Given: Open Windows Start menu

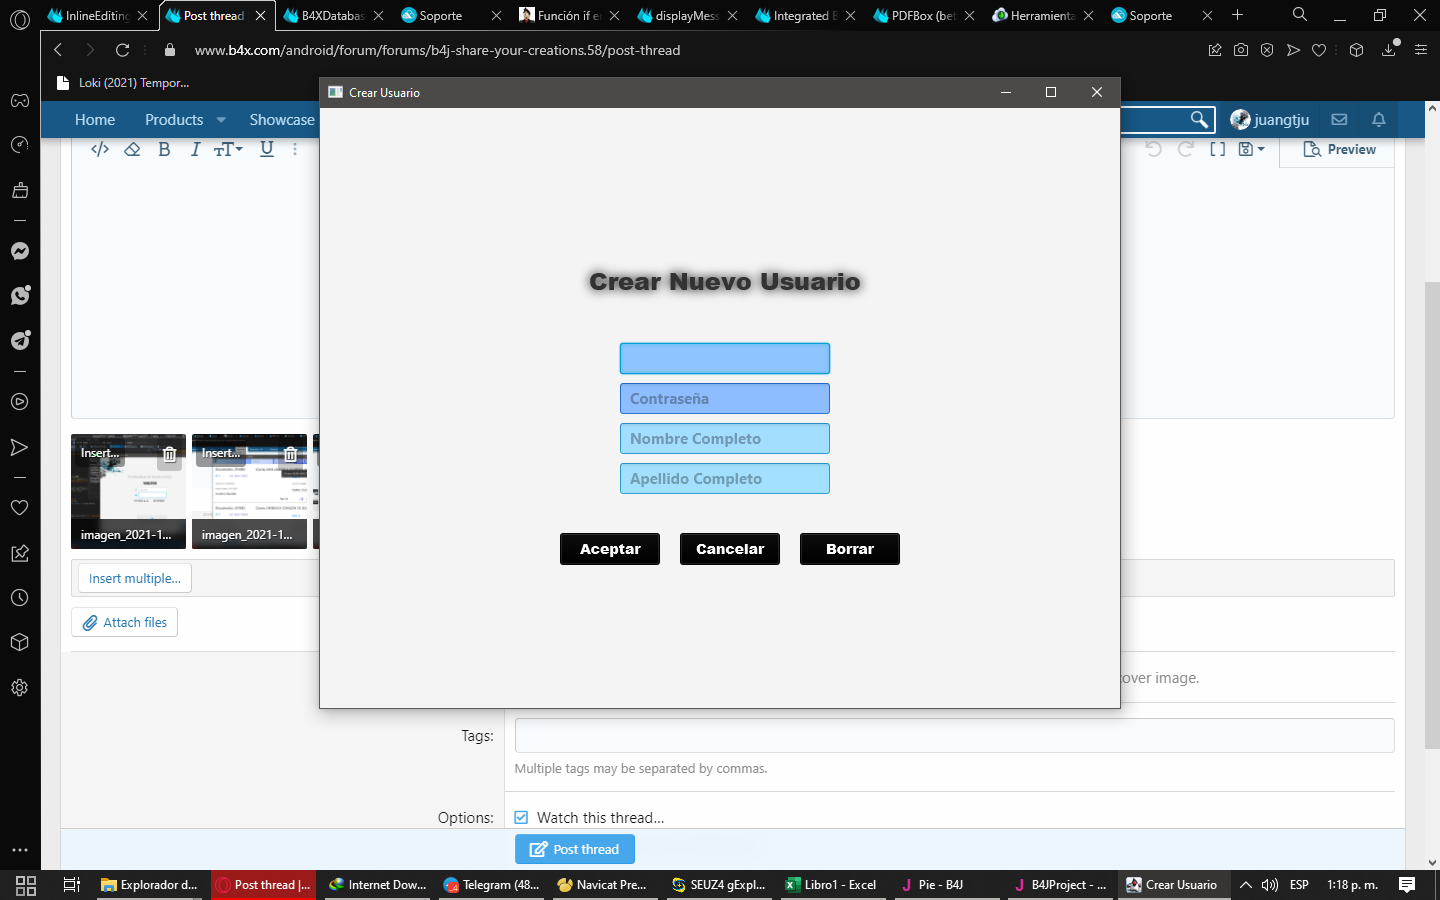Looking at the screenshot, I should coord(26,885).
